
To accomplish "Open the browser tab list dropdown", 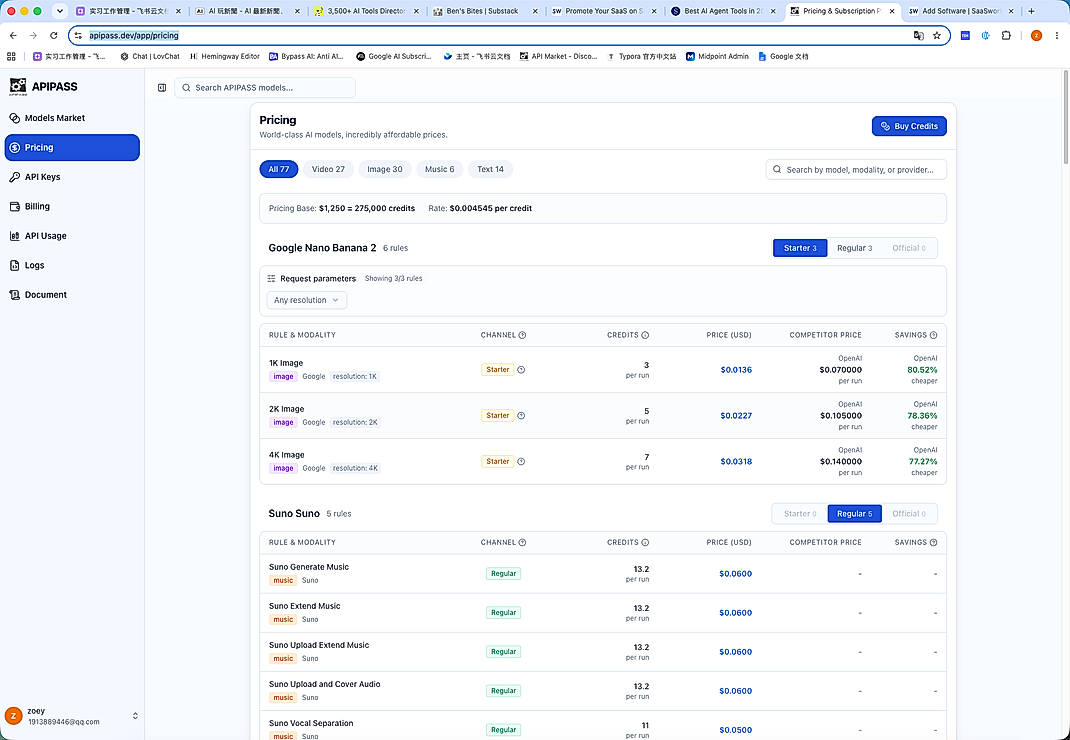I will (x=59, y=11).
